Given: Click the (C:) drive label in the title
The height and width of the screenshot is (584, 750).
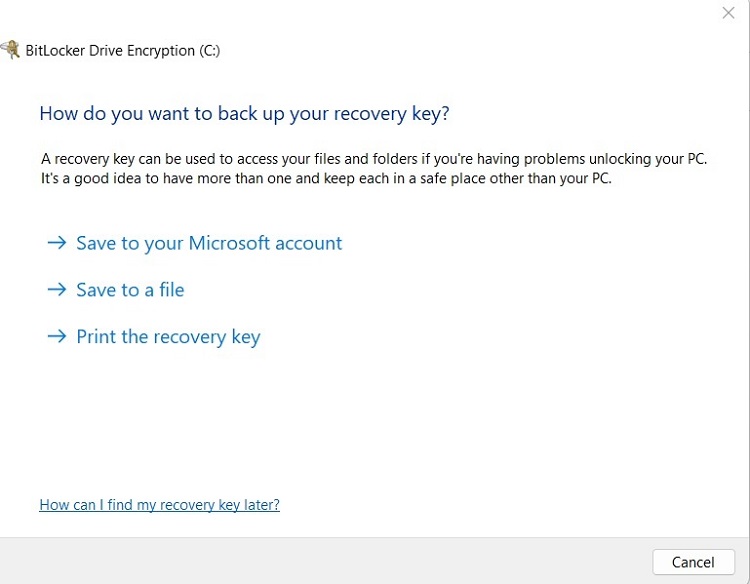Looking at the screenshot, I should coord(208,51).
